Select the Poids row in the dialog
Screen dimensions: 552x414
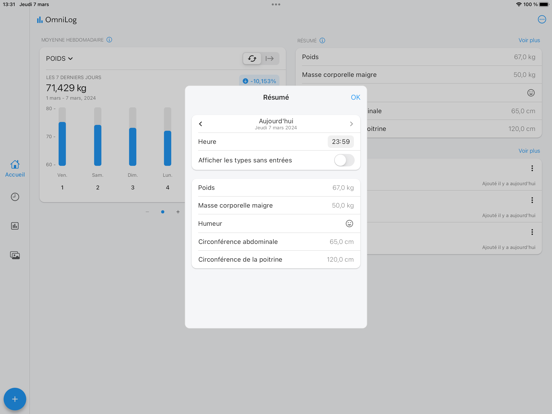276,188
